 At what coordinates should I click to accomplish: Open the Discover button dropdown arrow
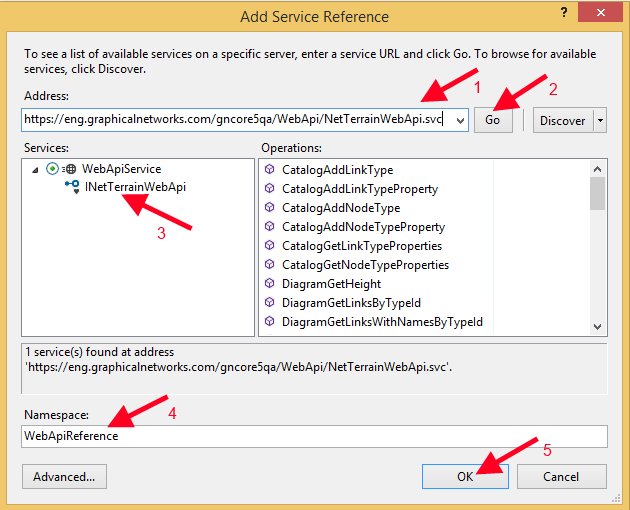600,120
